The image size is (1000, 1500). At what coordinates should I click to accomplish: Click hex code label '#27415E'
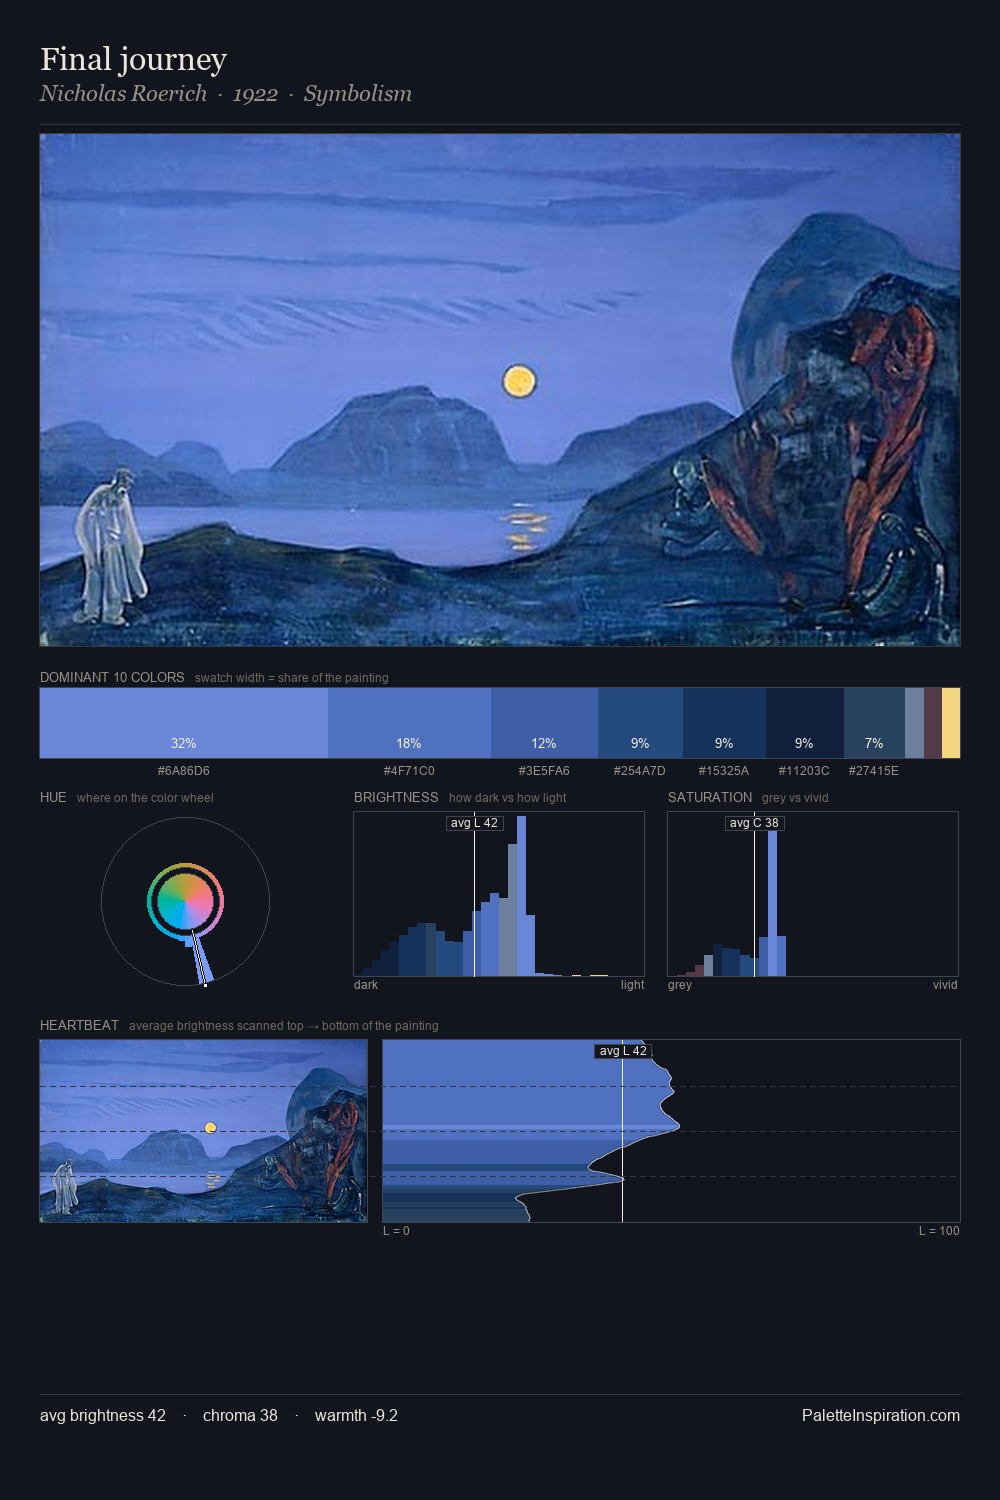(874, 771)
